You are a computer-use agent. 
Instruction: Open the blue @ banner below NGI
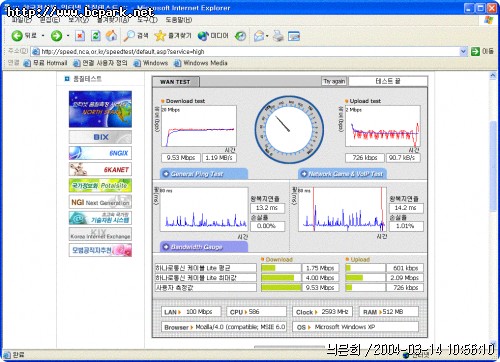tap(100, 218)
